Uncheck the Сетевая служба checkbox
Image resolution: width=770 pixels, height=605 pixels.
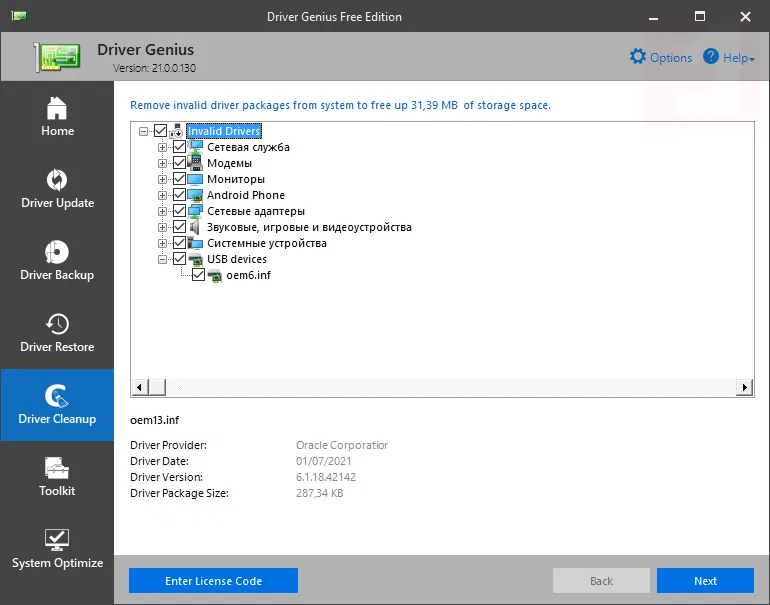click(x=179, y=147)
